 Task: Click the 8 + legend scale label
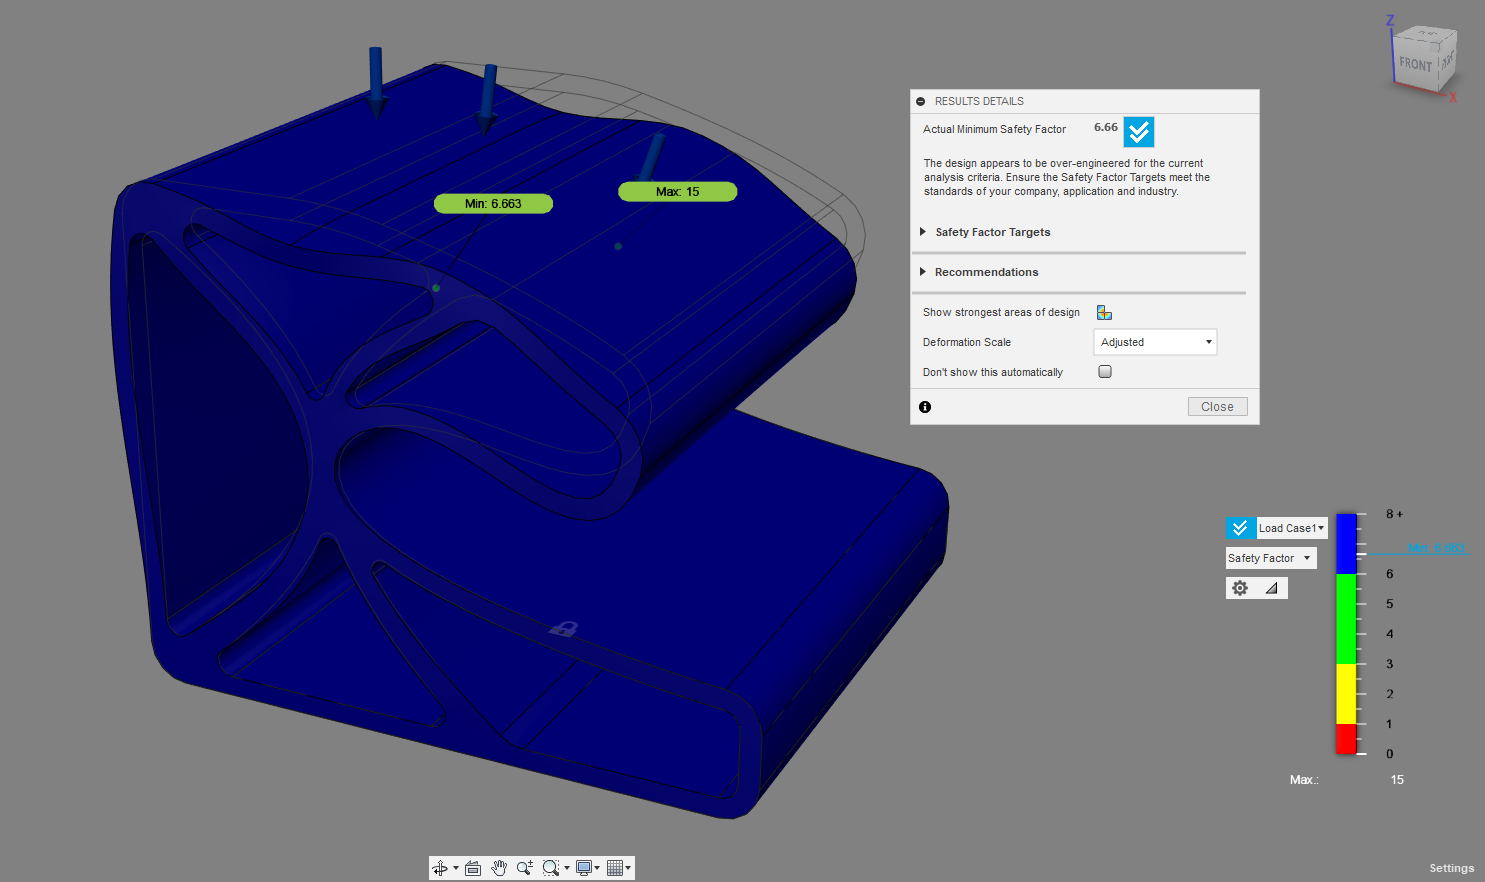[1394, 514]
